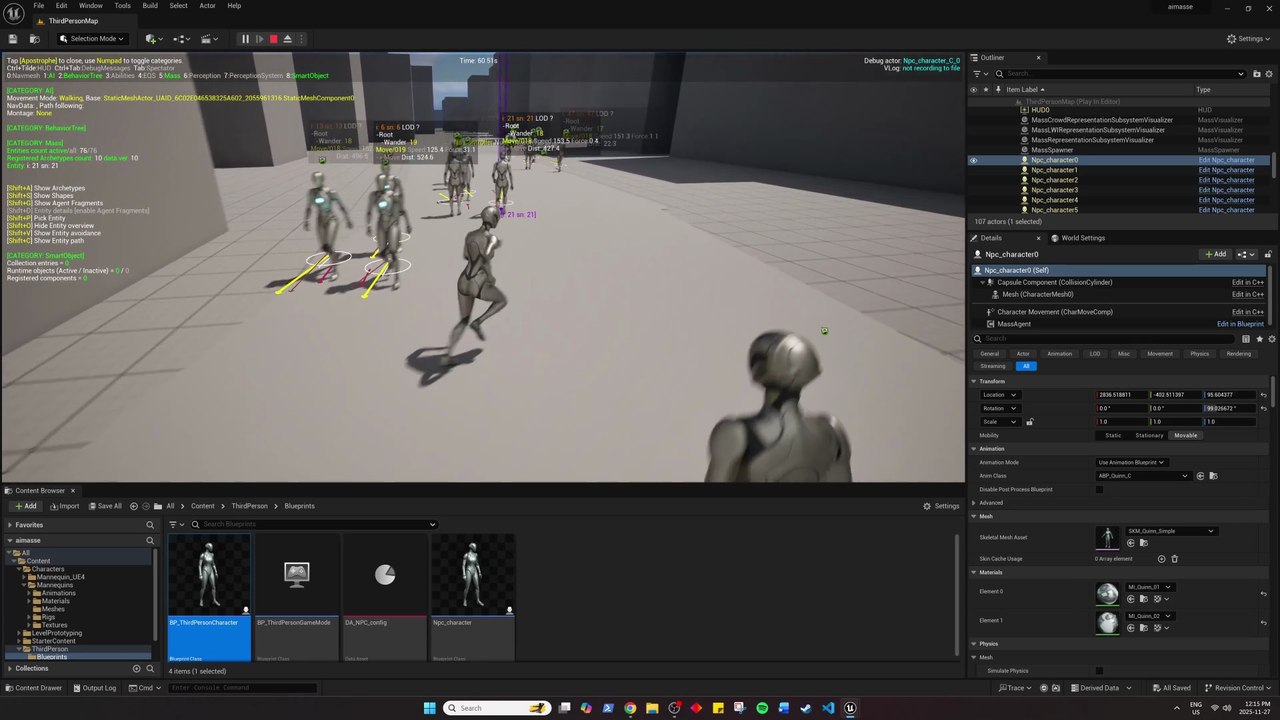Open the Tools menu
The image size is (1280, 720).
click(x=122, y=6)
